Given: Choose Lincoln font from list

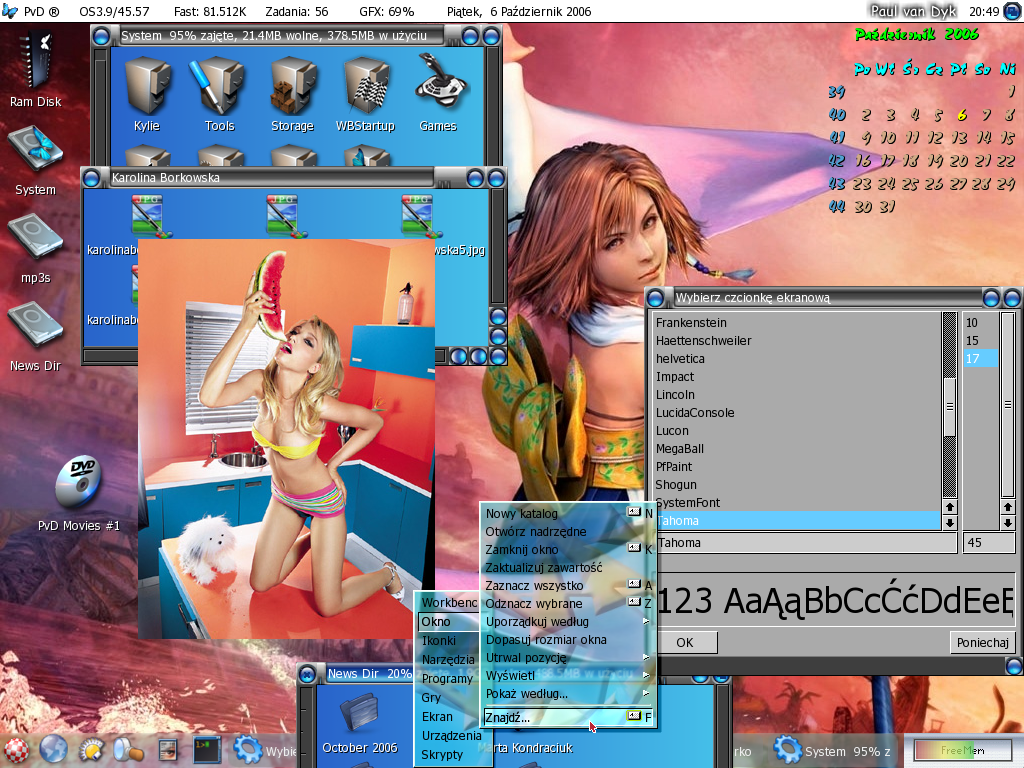Looking at the screenshot, I should pyautogui.click(x=797, y=394).
